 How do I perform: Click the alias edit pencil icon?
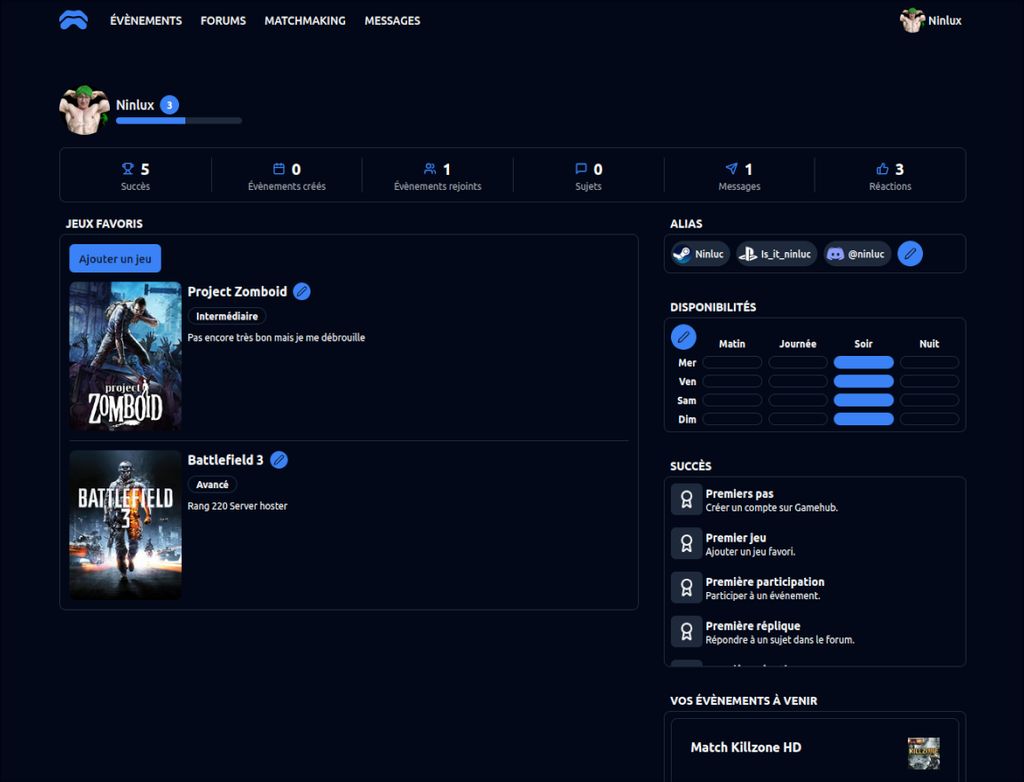[x=909, y=254]
